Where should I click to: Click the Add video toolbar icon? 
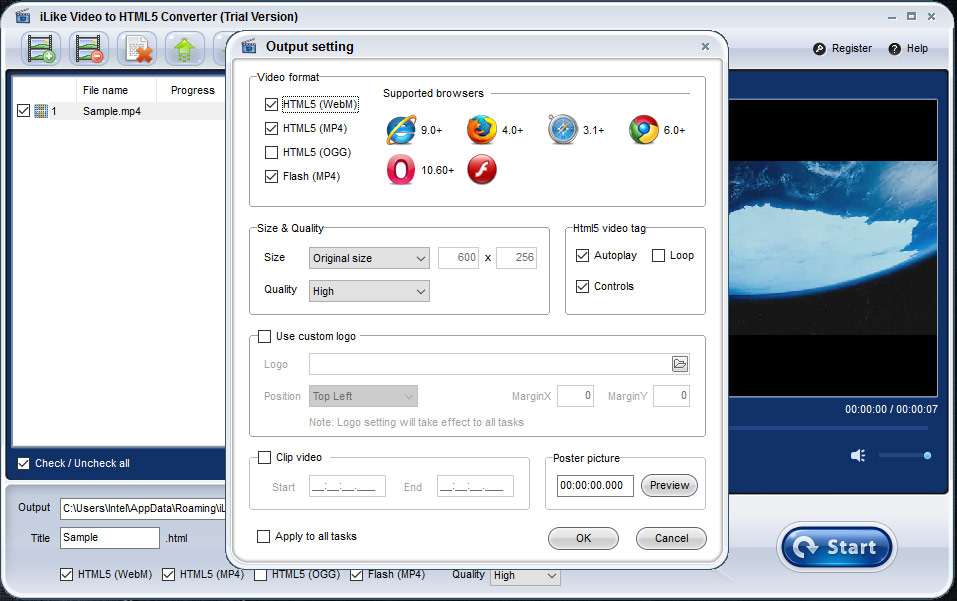41,49
